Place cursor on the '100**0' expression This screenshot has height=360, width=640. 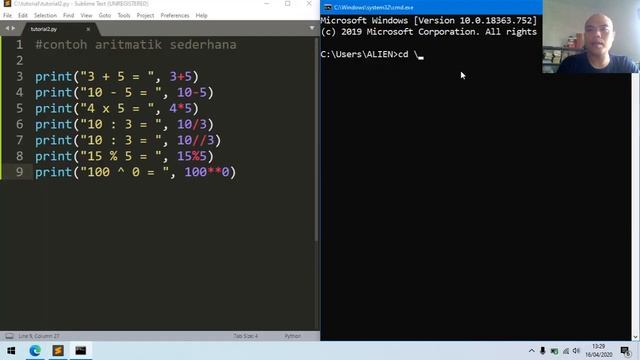(207, 172)
